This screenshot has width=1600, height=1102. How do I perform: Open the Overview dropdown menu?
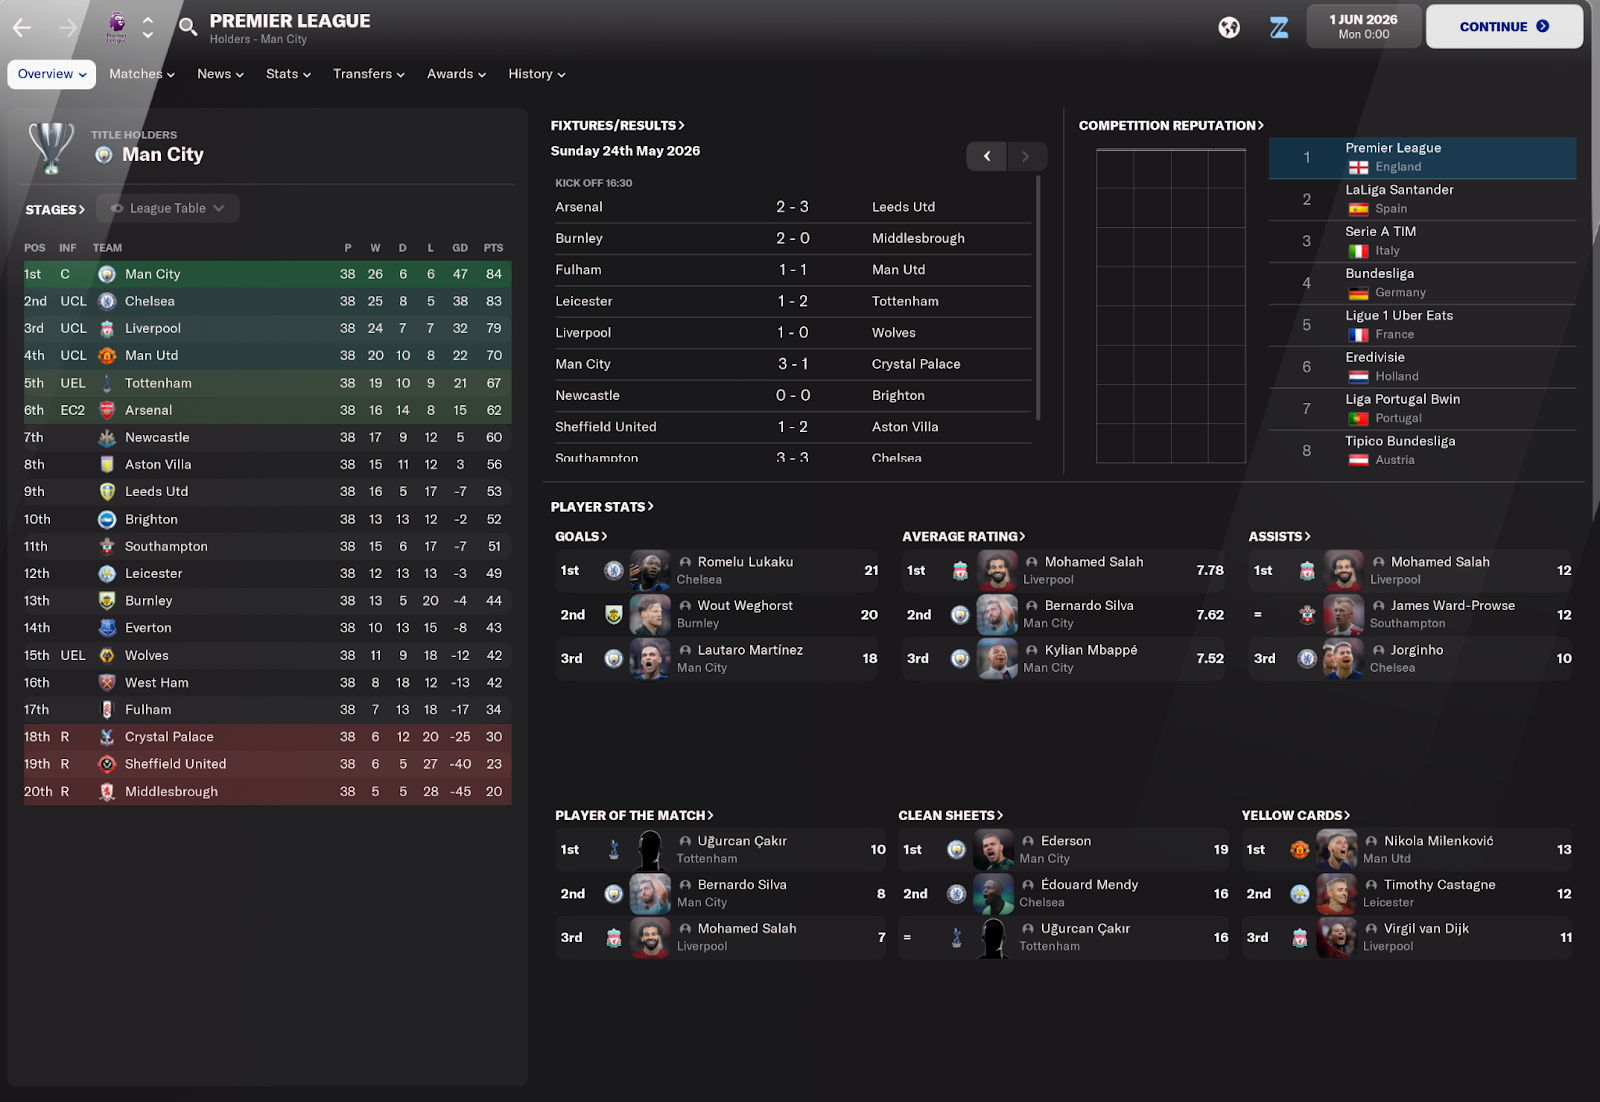point(52,74)
